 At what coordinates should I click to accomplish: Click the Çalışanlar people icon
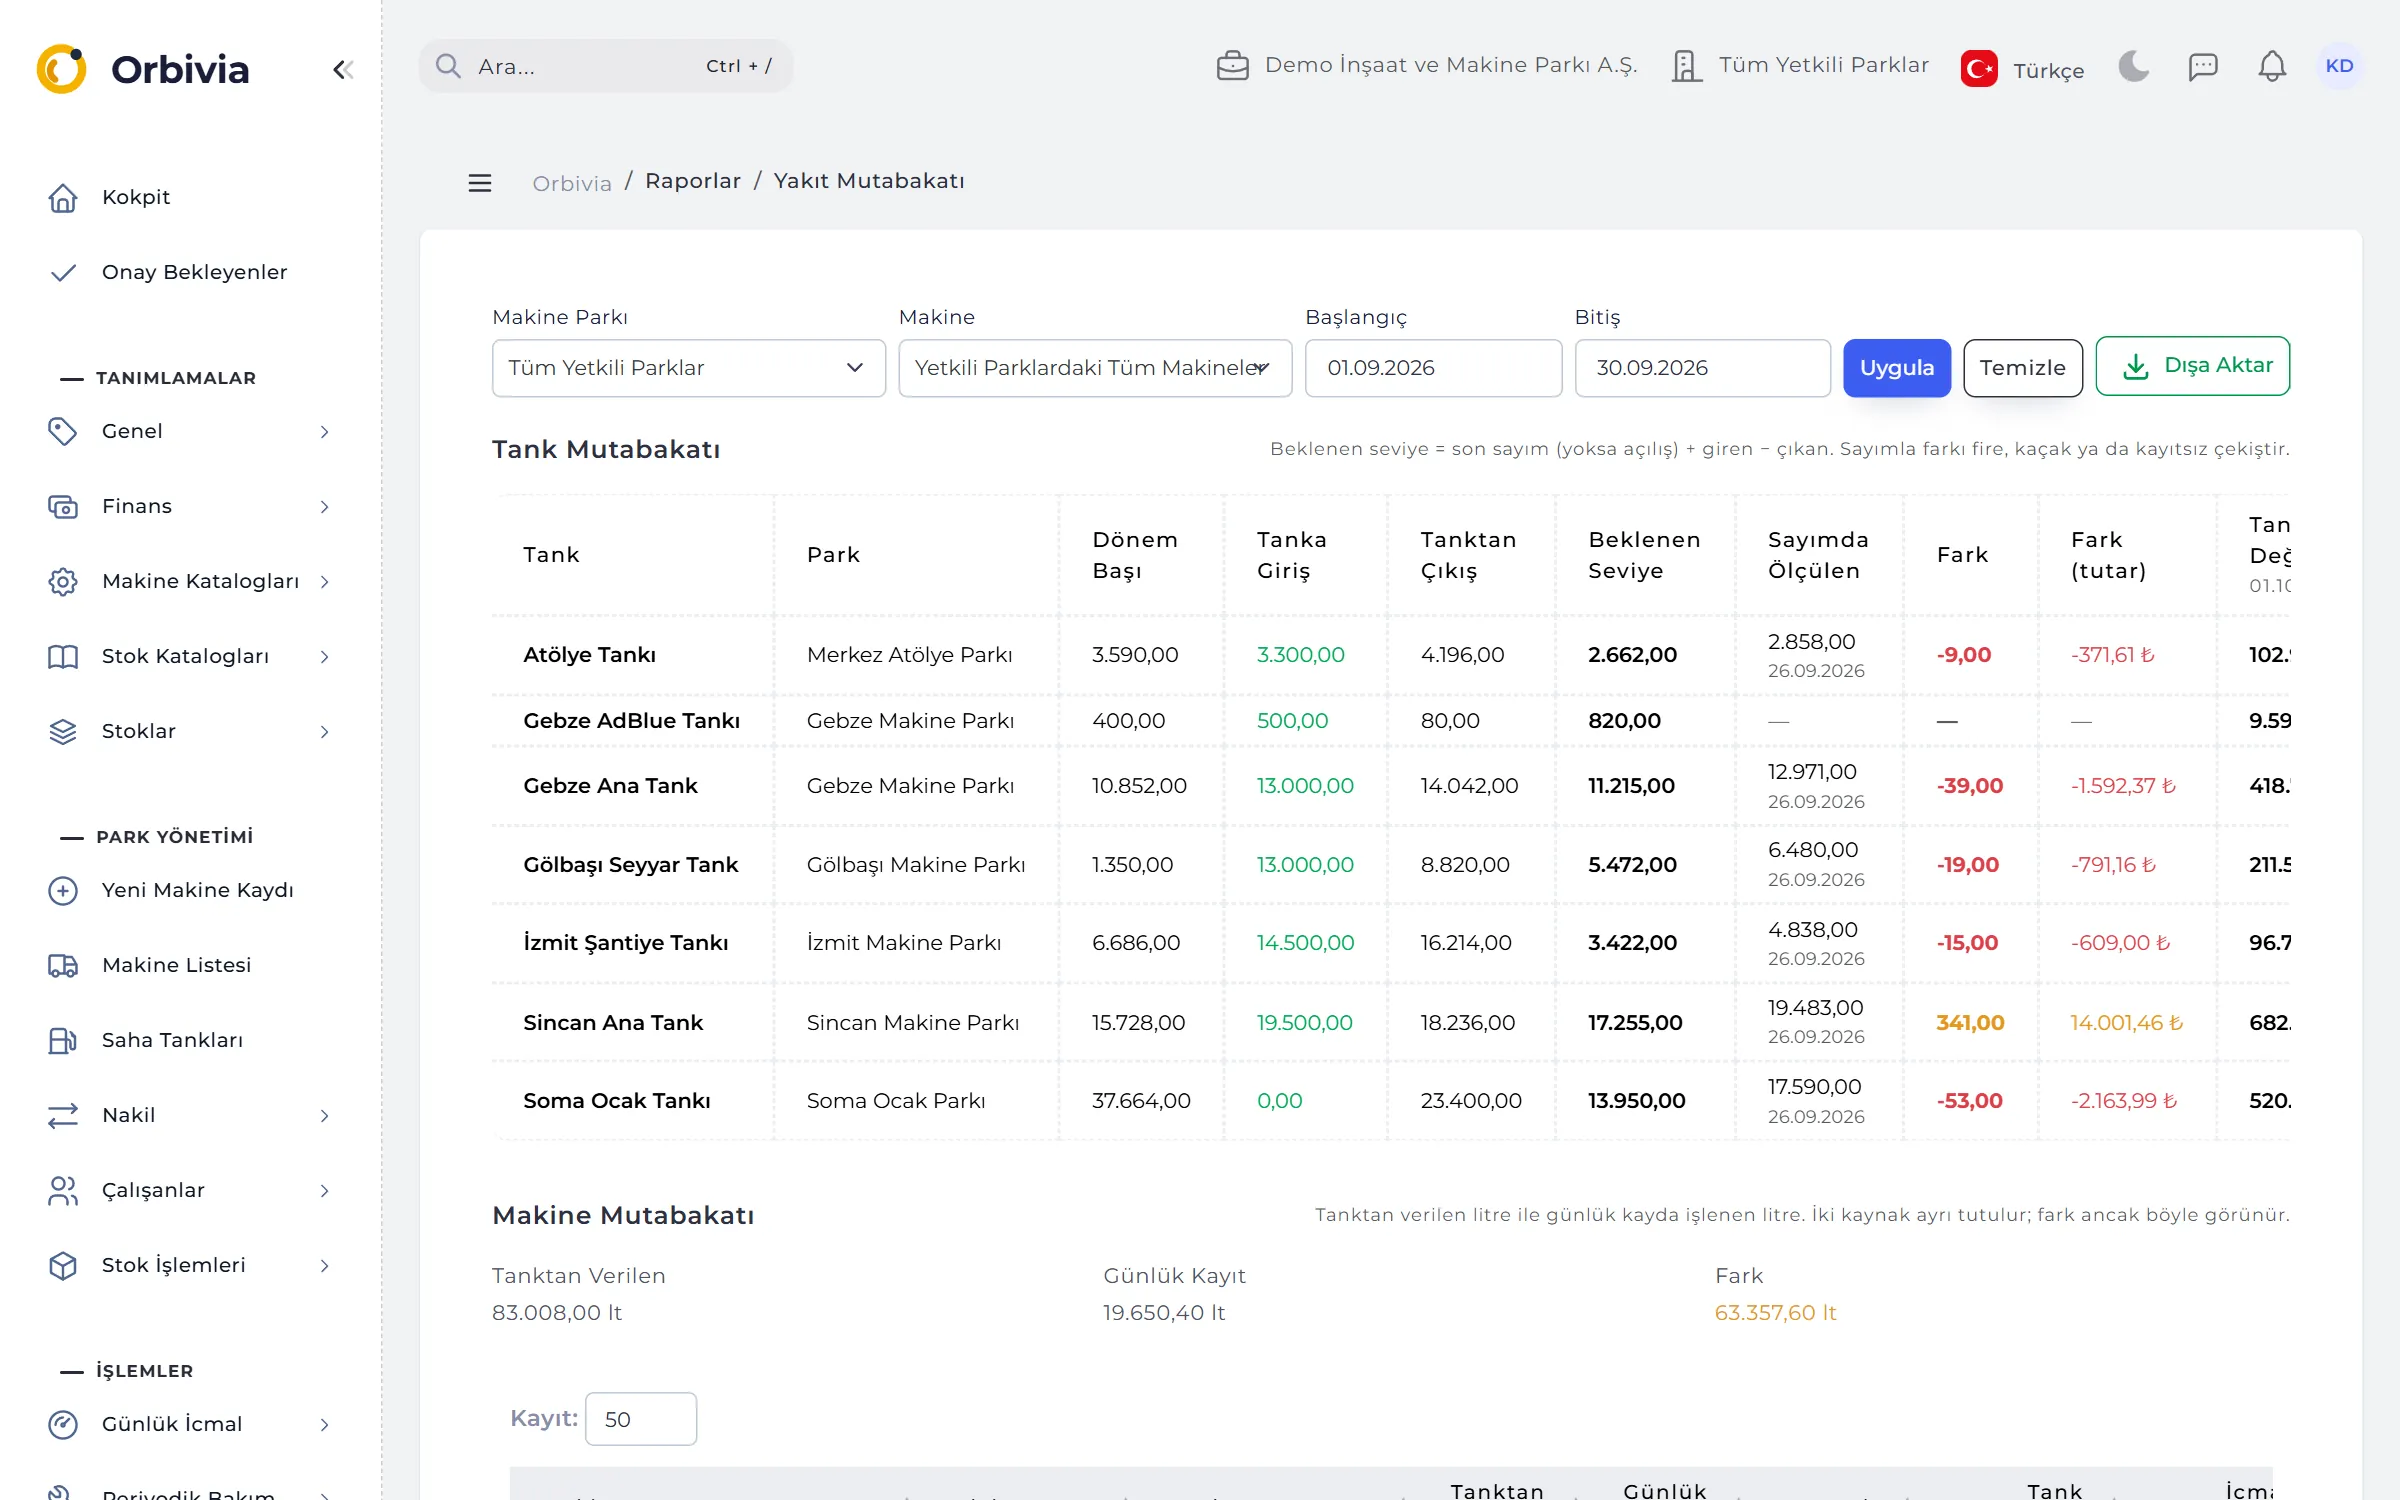62,1190
